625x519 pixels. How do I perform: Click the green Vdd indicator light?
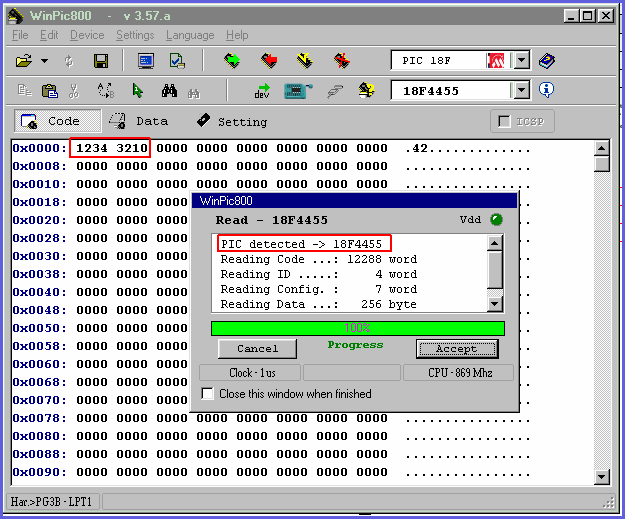pyautogui.click(x=496, y=220)
